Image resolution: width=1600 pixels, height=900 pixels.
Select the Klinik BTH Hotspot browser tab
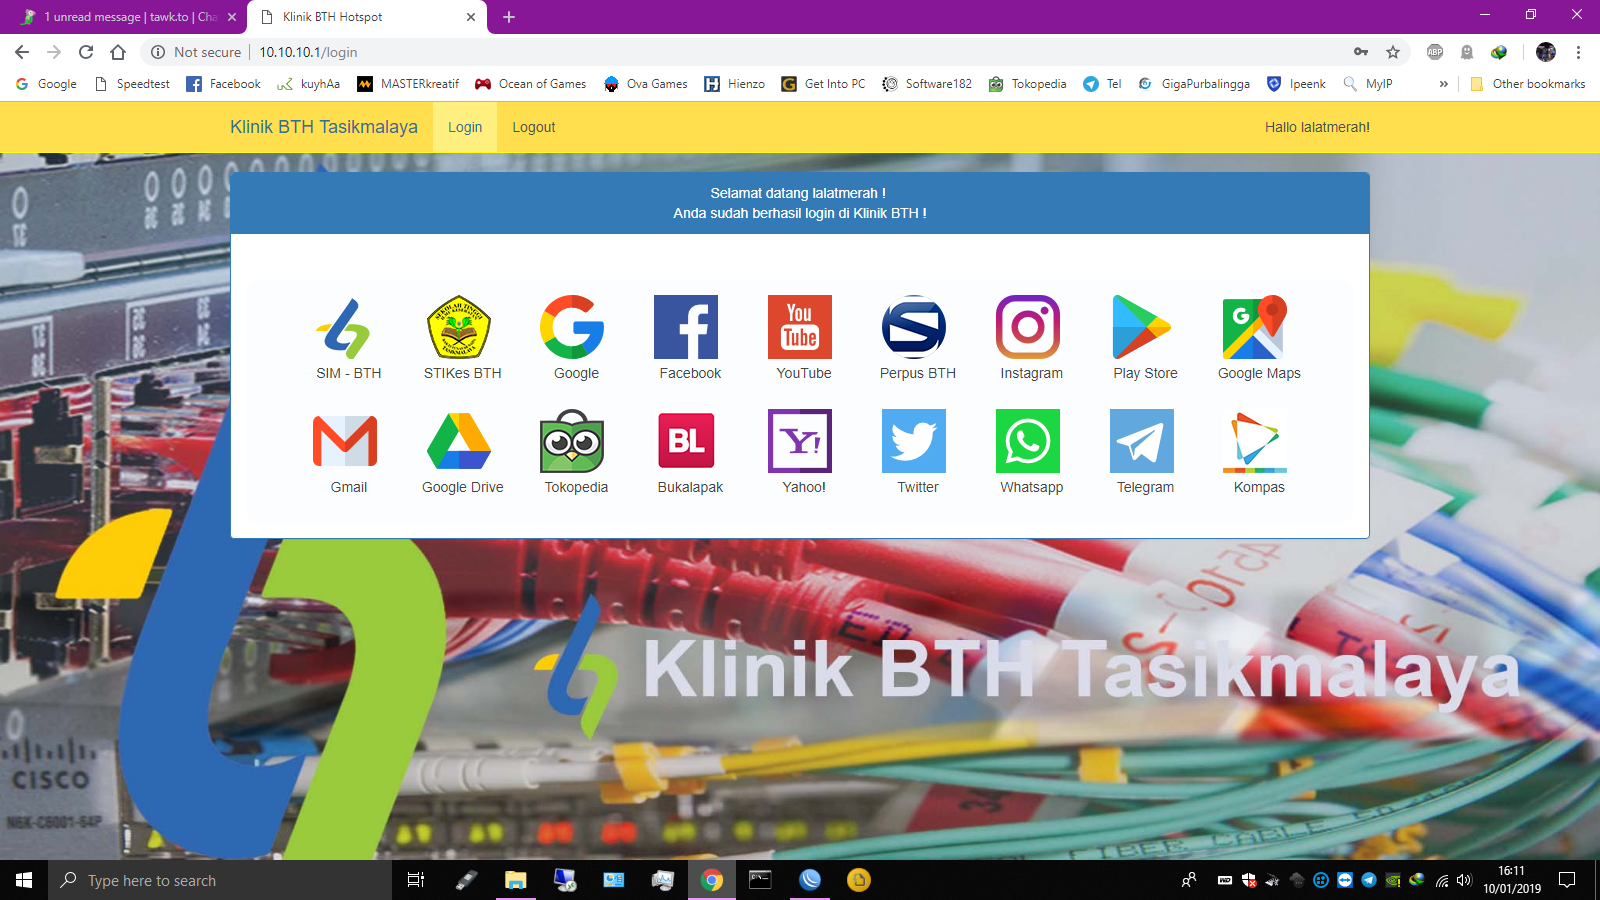click(x=366, y=17)
